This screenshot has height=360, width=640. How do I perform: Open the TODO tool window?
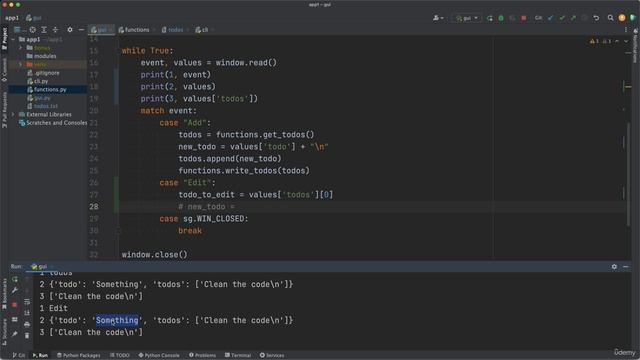pos(120,355)
